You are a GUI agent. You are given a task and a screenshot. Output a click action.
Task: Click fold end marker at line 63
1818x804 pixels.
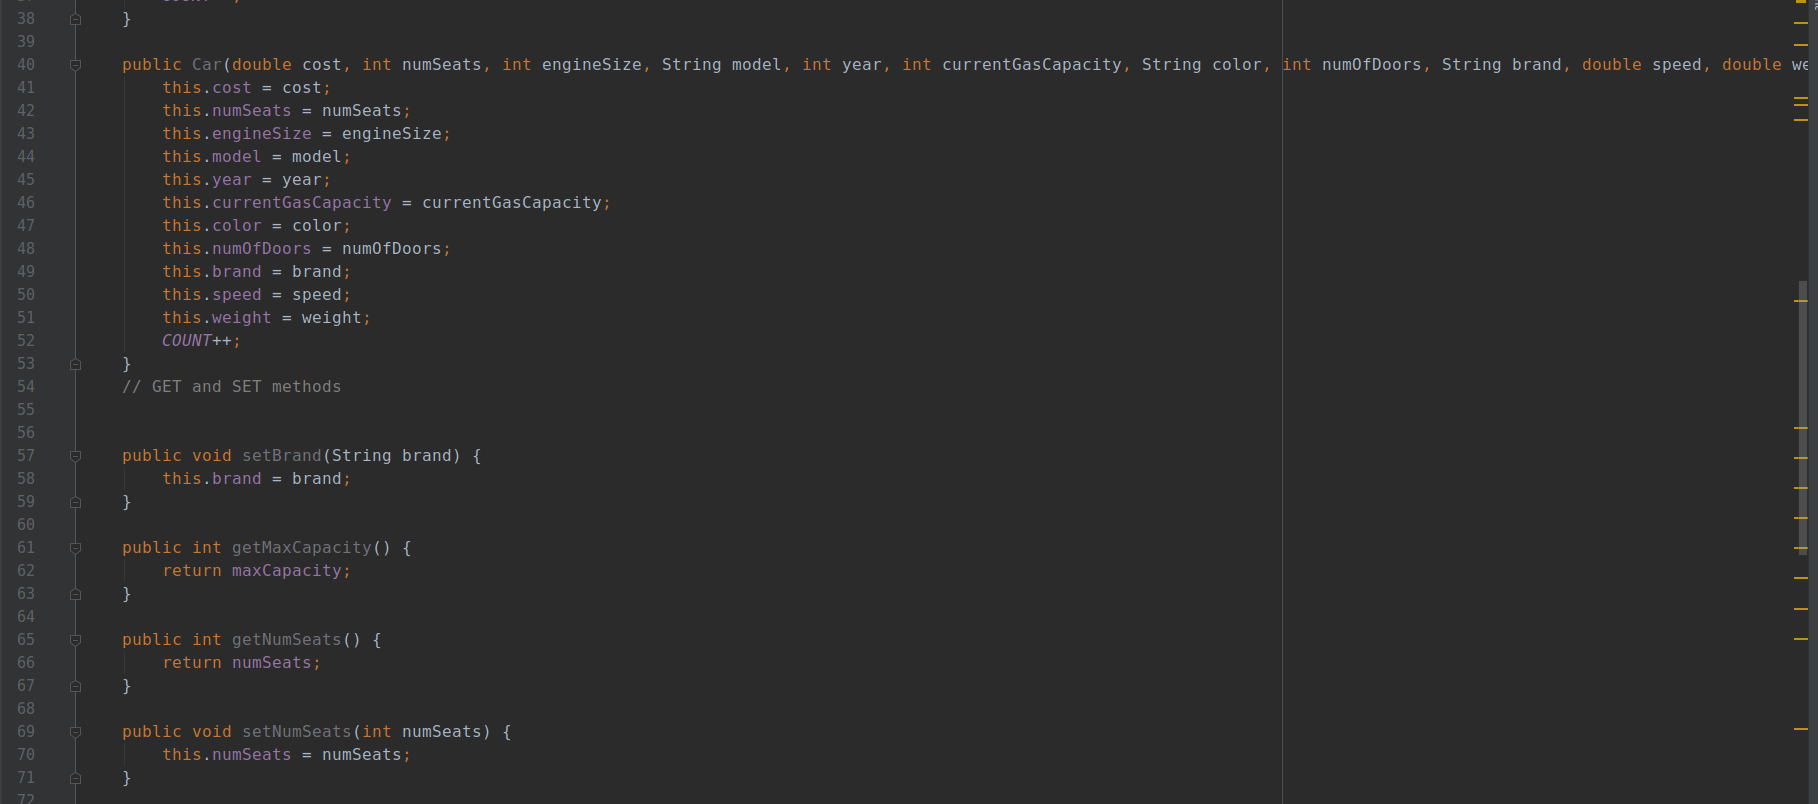point(75,594)
